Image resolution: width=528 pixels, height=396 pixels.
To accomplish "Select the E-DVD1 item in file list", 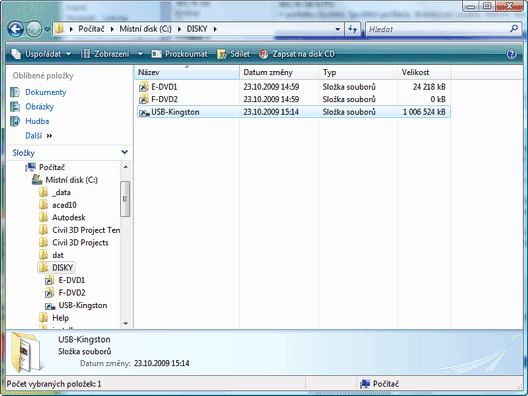I will tap(164, 87).
